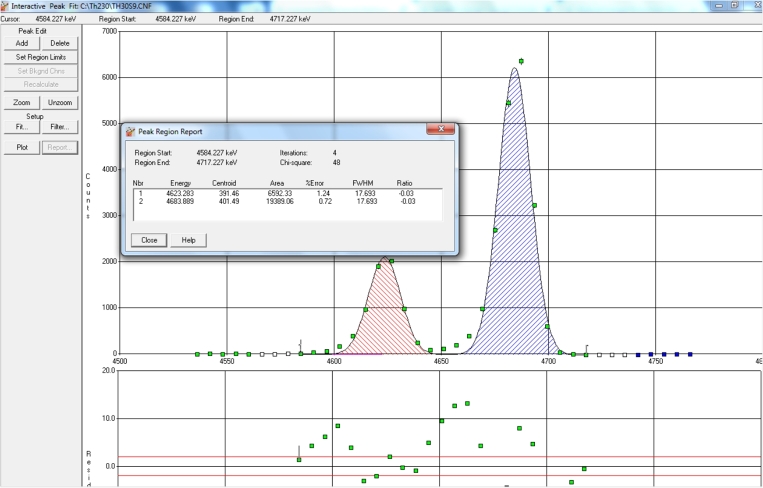Click the %Error value 0.72
Image resolution: width=763 pixels, height=488 pixels.
[325, 201]
